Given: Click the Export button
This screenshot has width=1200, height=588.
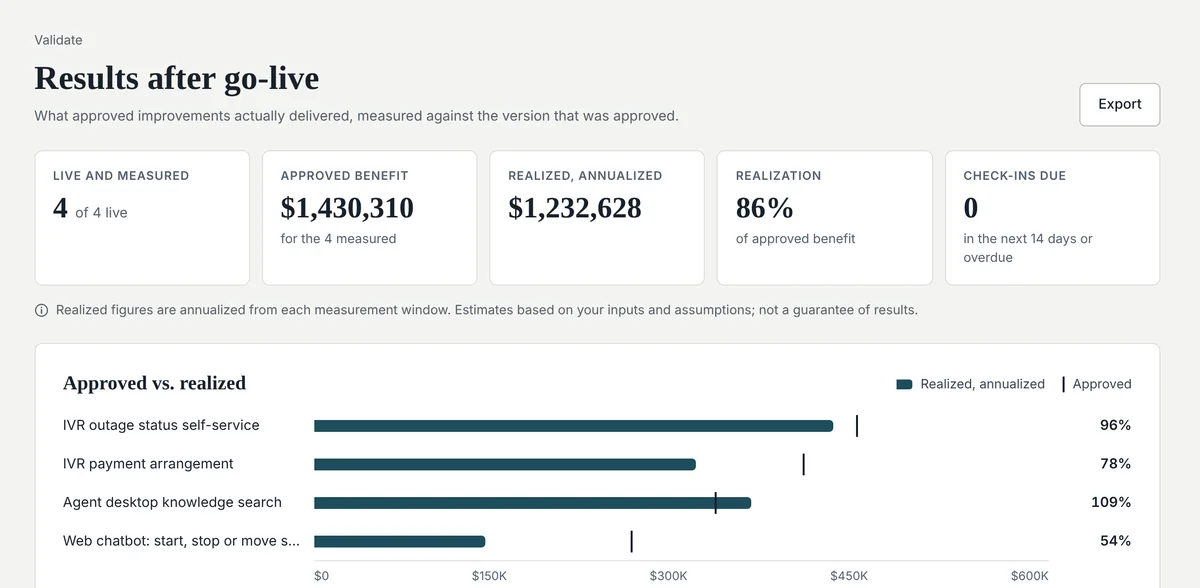Looking at the screenshot, I should tap(1119, 104).
